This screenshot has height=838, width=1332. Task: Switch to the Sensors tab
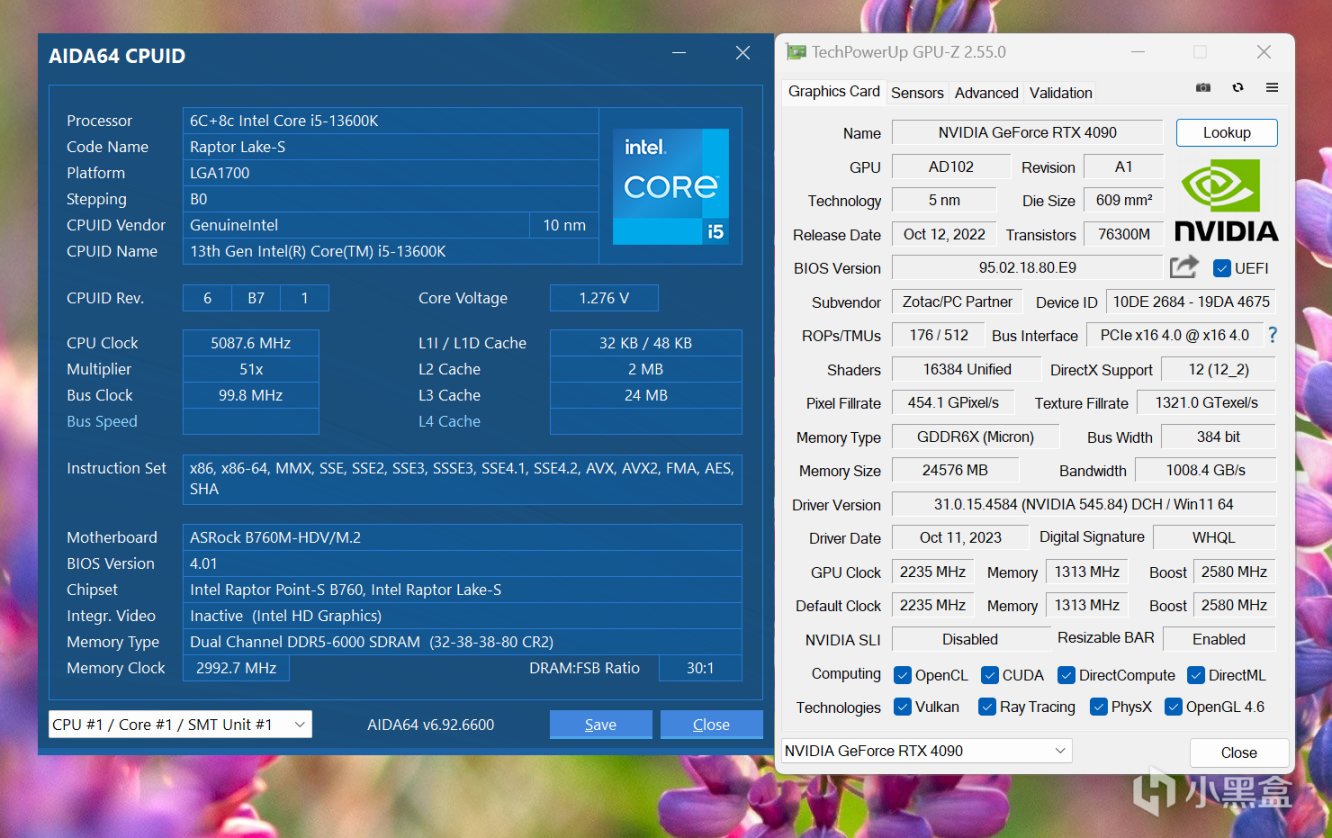point(917,92)
